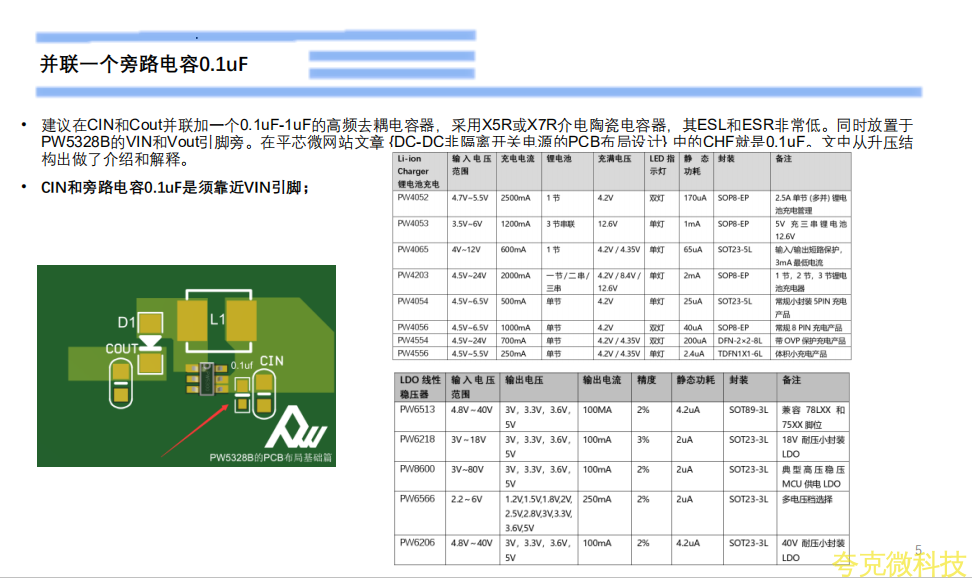Select the PW6513 row in the LDO table
Screen dimensions: 972x578
click(418, 409)
